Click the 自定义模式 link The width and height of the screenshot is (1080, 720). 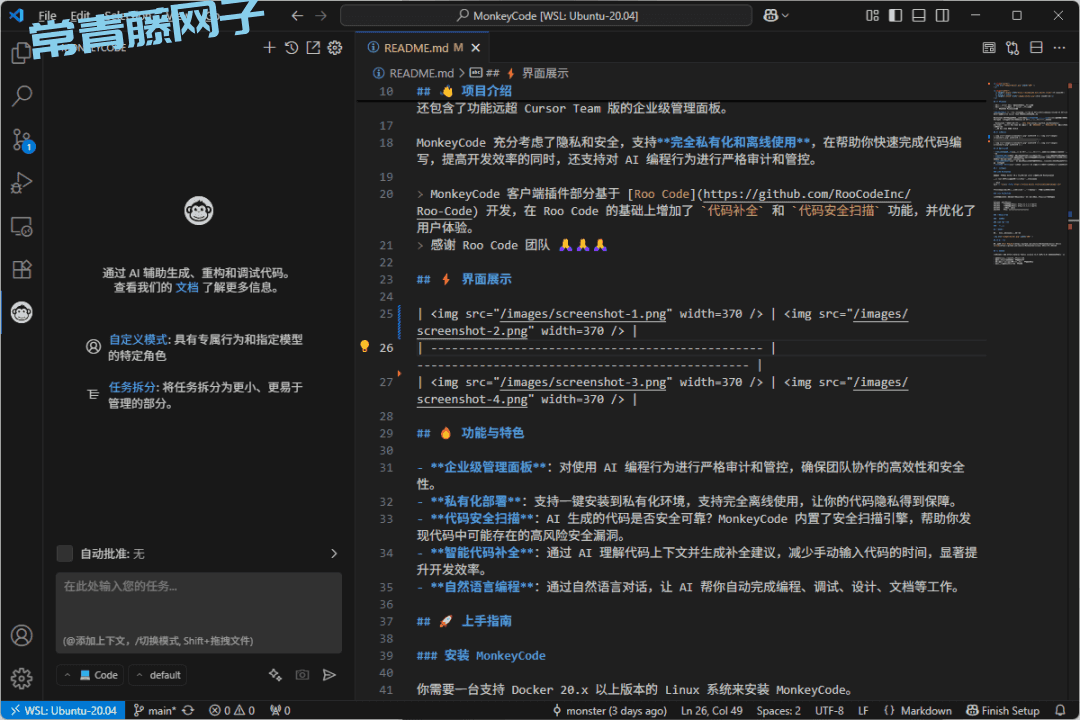coord(138,339)
